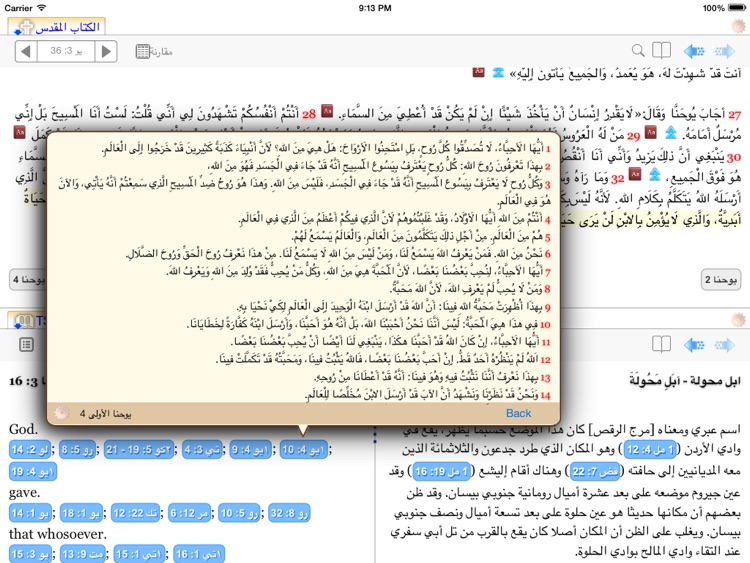
Task: Open reference link 1 مل 19: 16
Action: pyautogui.click(x=442, y=472)
